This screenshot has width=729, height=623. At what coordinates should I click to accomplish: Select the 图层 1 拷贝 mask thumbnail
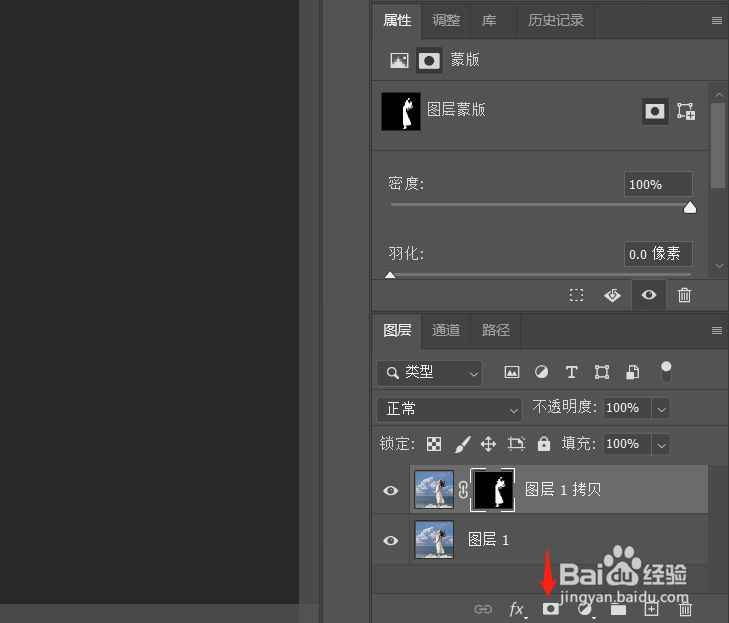click(493, 490)
